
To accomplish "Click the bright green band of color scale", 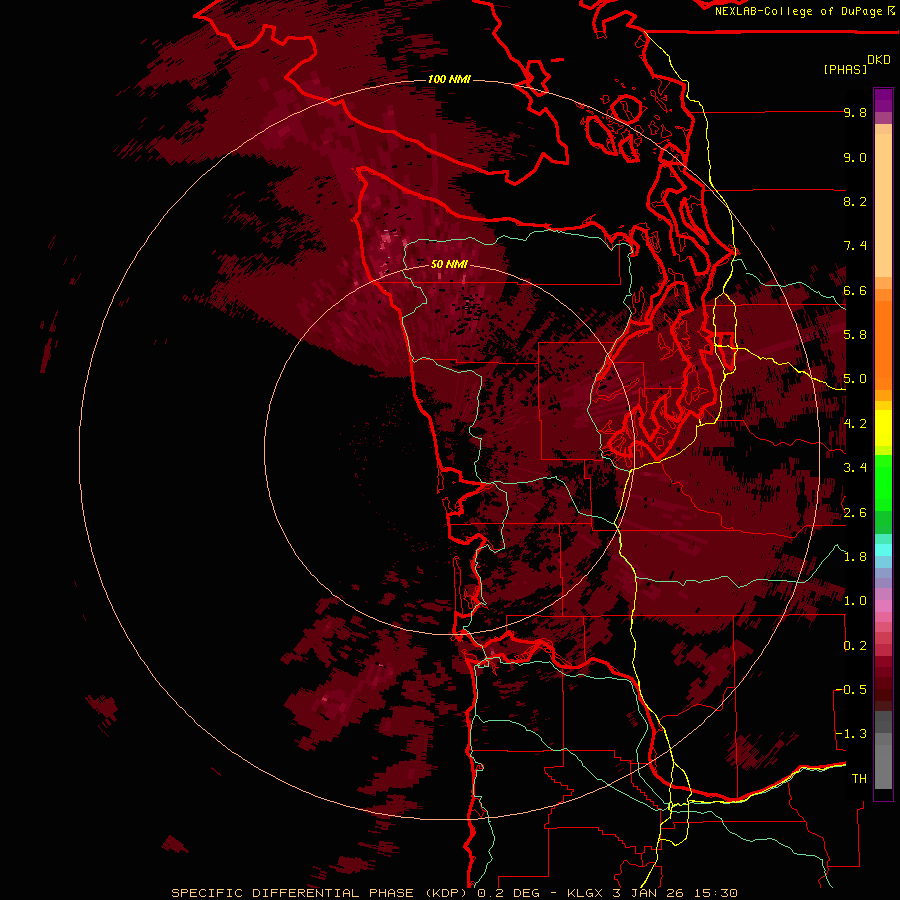I will (x=883, y=482).
